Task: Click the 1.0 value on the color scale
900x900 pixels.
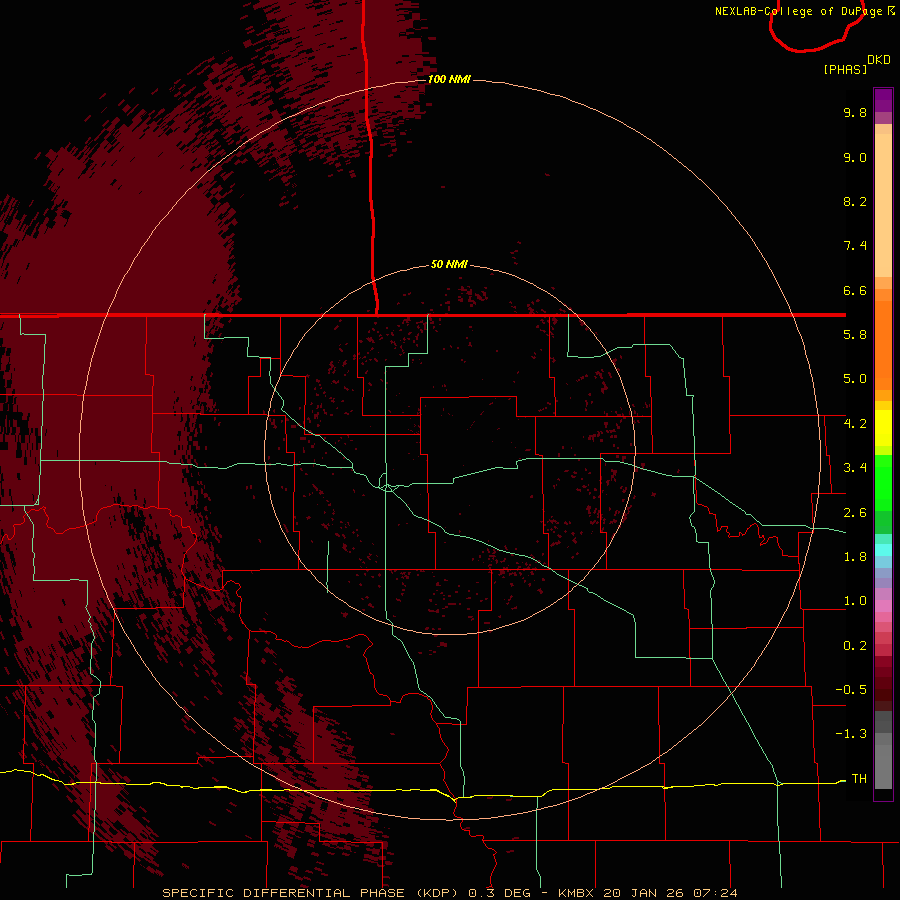Action: tap(855, 601)
